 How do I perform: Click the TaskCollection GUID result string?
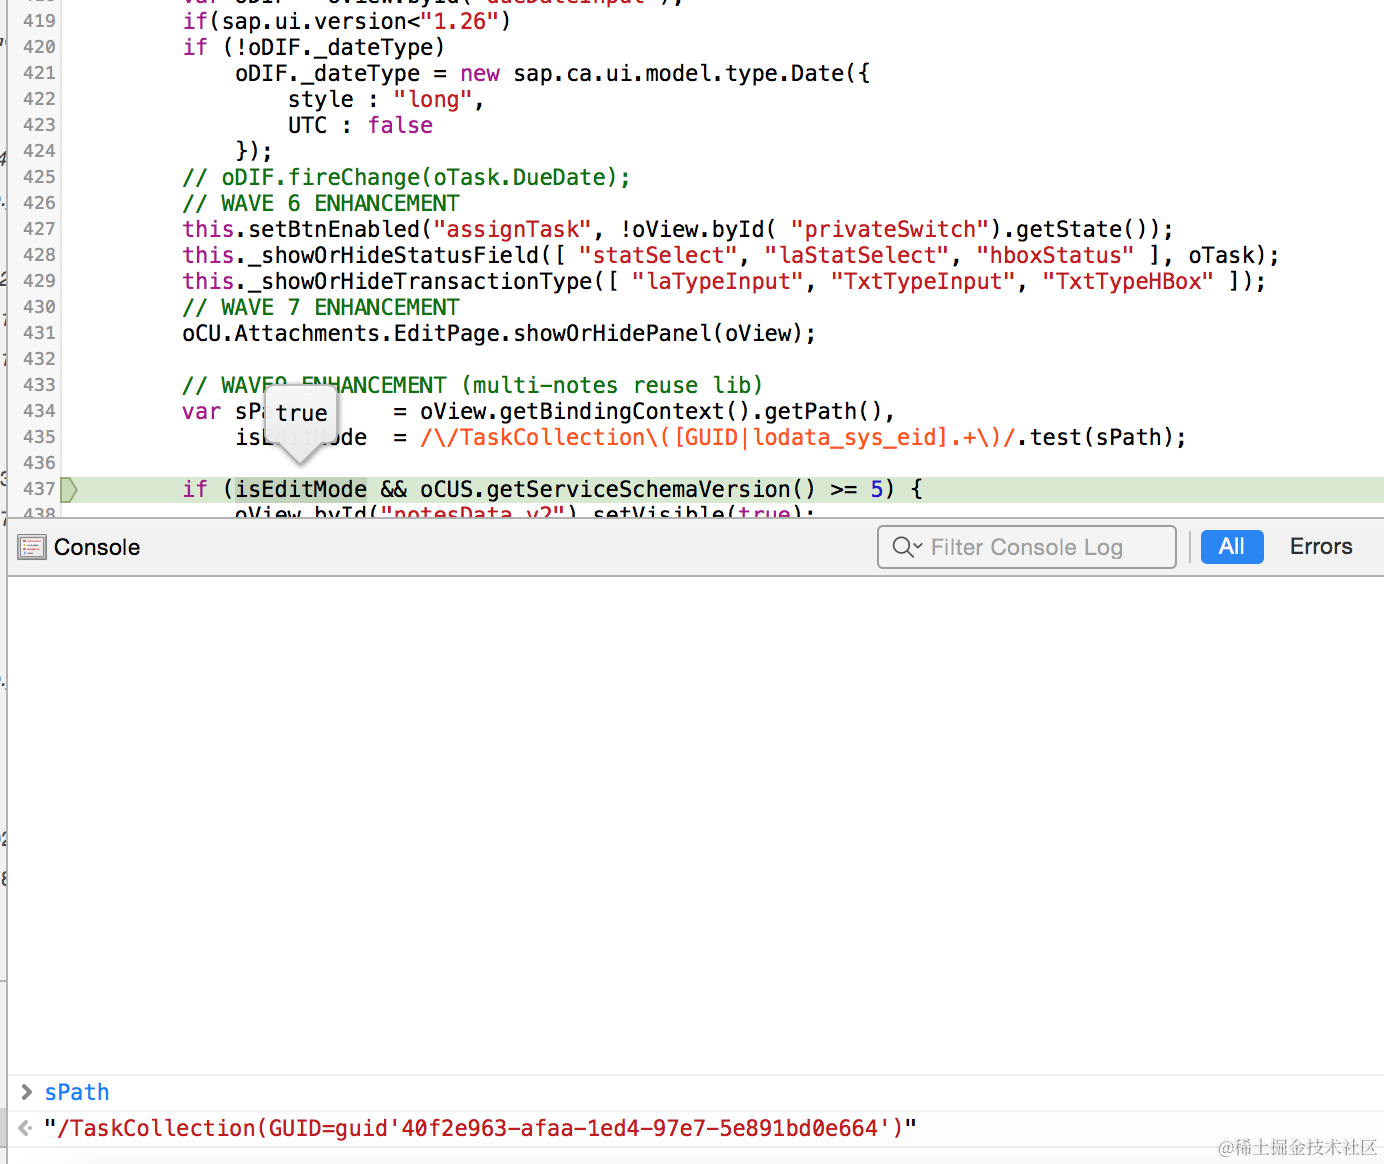point(480,1128)
